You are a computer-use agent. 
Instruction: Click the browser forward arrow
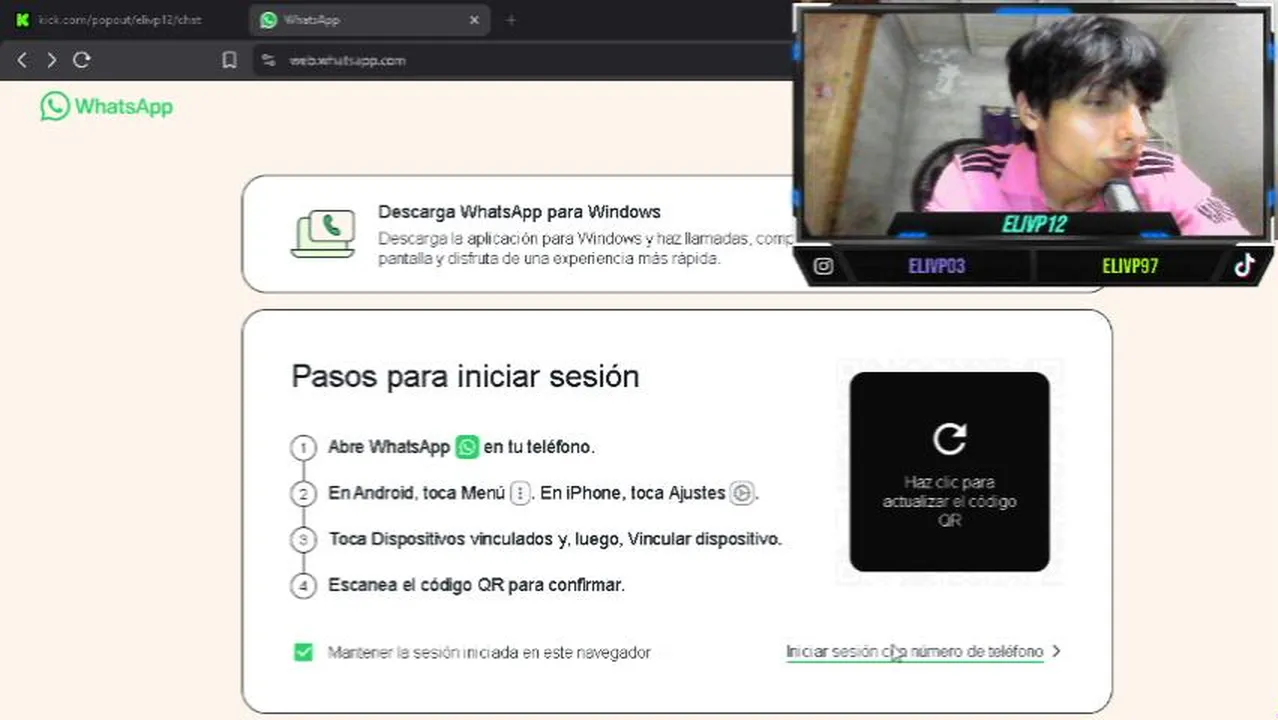pos(52,60)
